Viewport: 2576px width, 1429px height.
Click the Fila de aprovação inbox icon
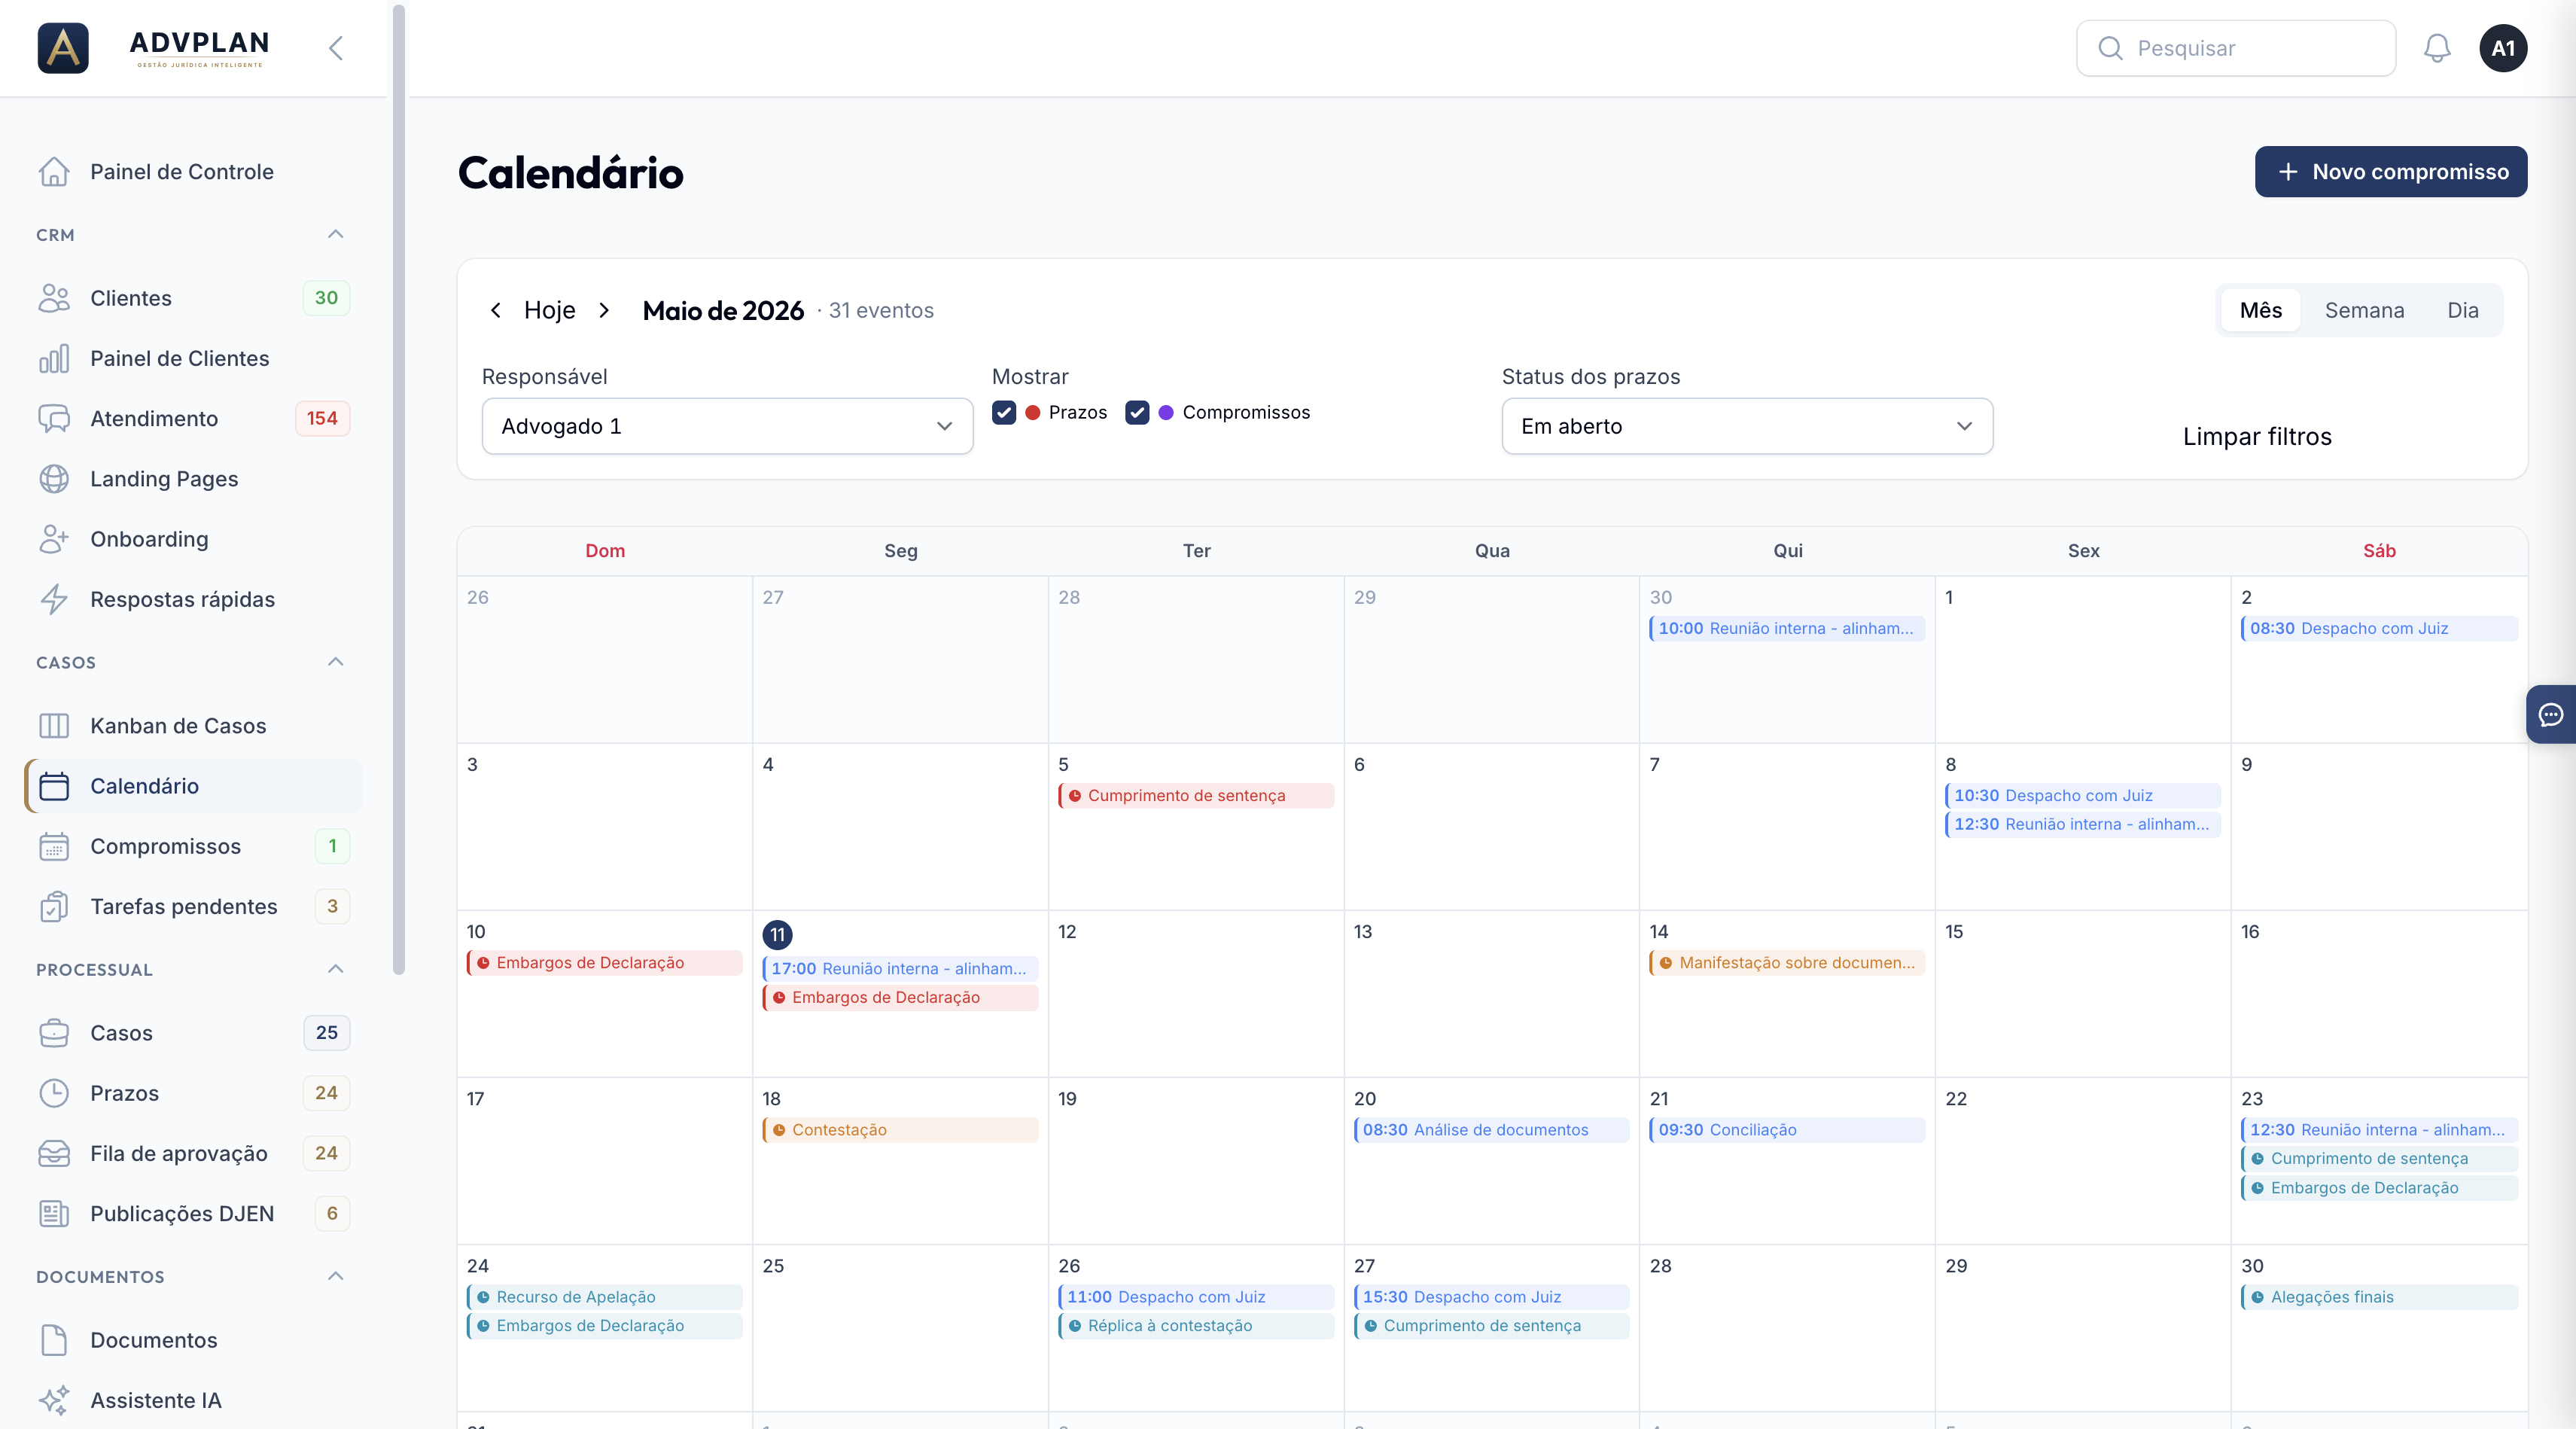54,1153
